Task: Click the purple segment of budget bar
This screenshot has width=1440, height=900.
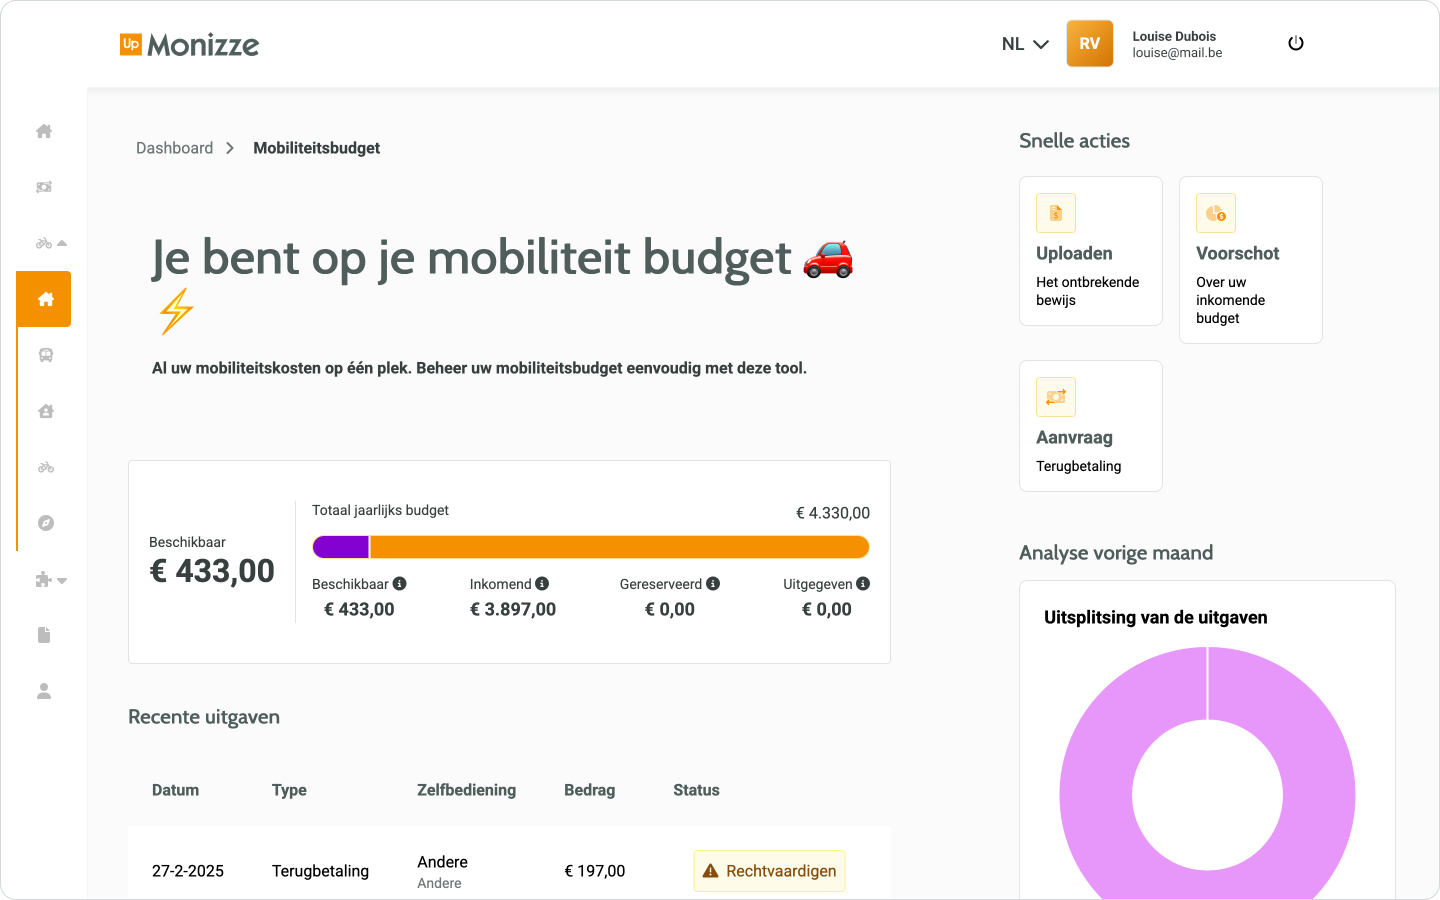Action: (341, 547)
